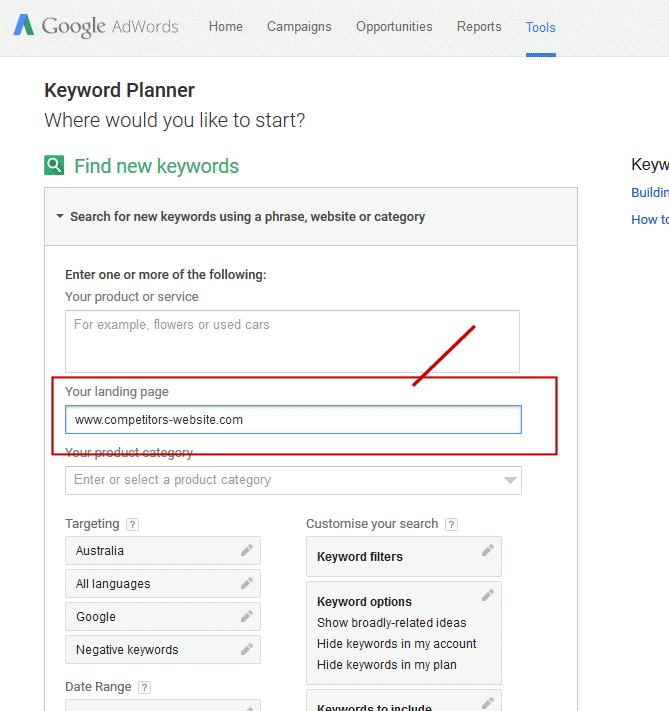Click the Date Range label
Screen dimensions: 669x711
point(98,687)
